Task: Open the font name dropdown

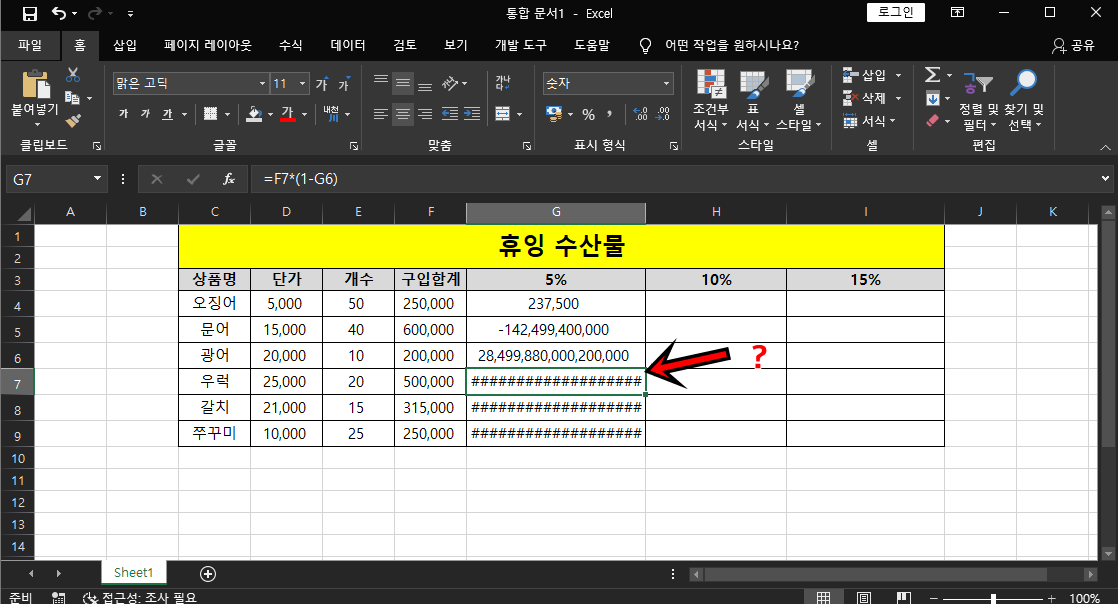Action: click(262, 84)
